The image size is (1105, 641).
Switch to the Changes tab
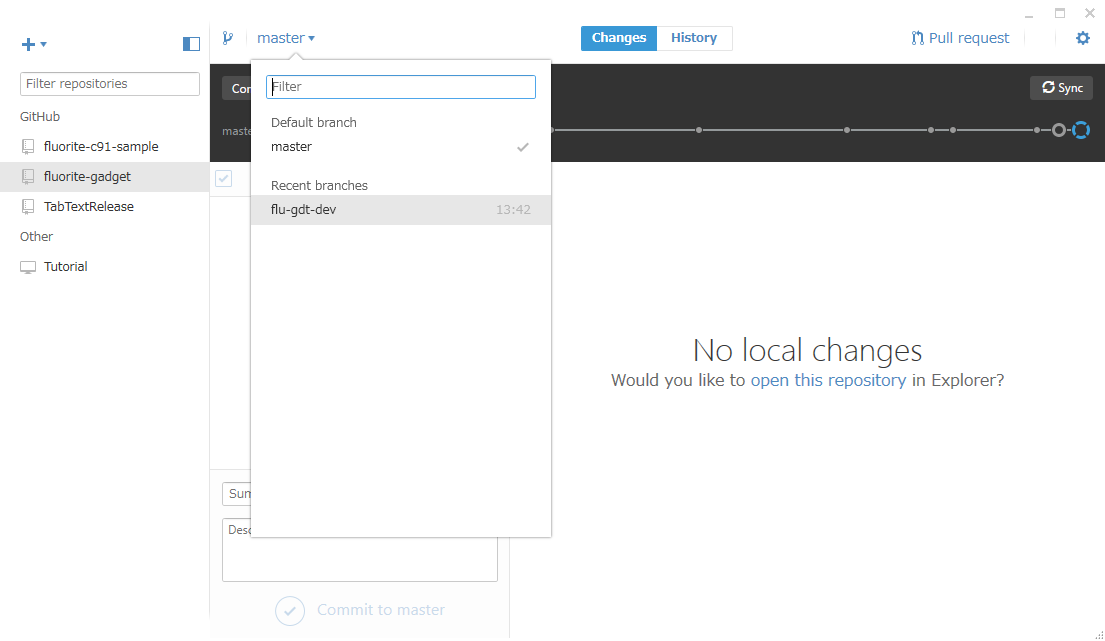coord(618,37)
